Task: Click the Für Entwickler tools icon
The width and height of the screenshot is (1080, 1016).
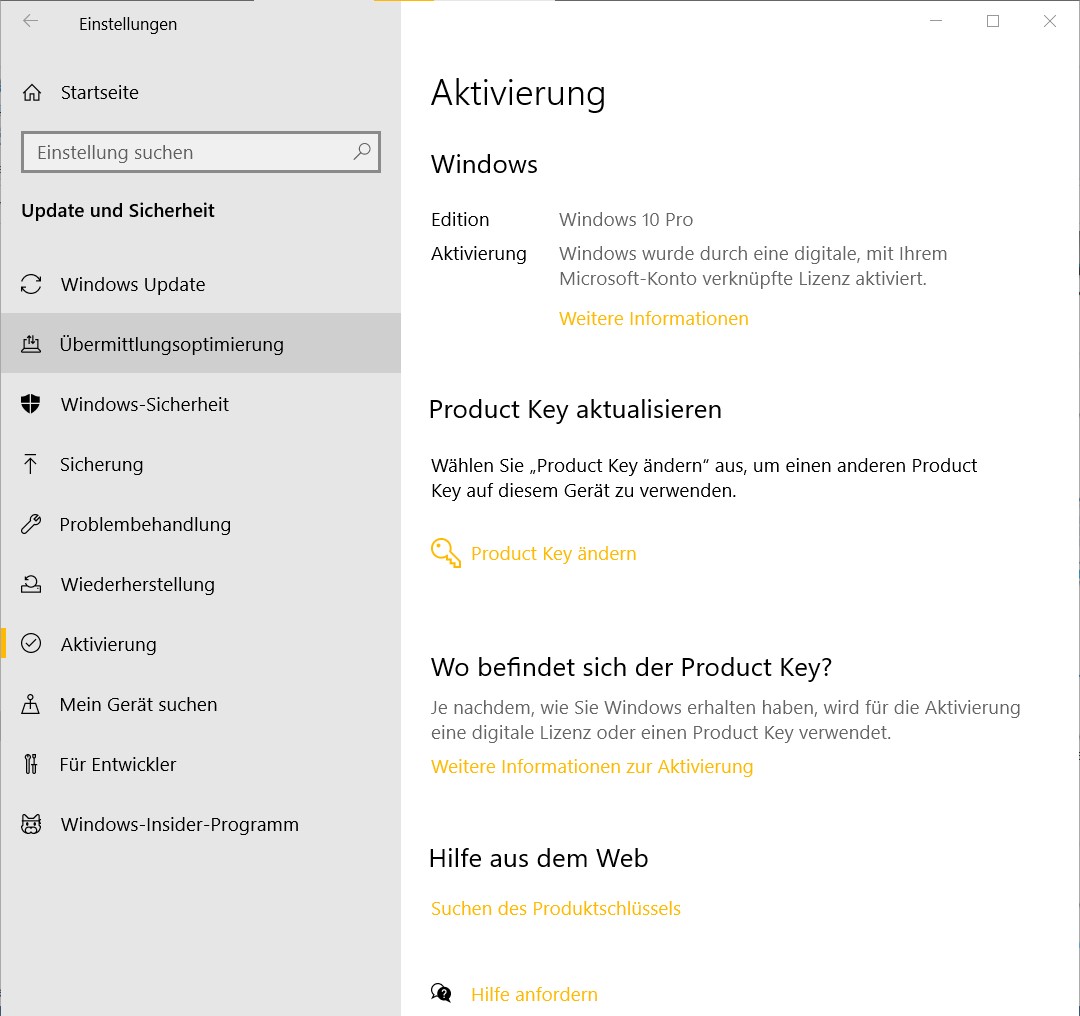Action: pos(31,764)
